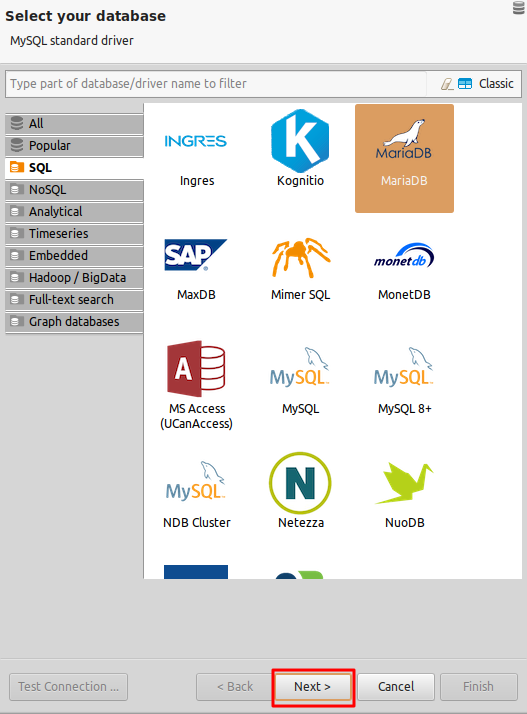Select the MS Access (UCanAccess) icon

tap(196, 368)
